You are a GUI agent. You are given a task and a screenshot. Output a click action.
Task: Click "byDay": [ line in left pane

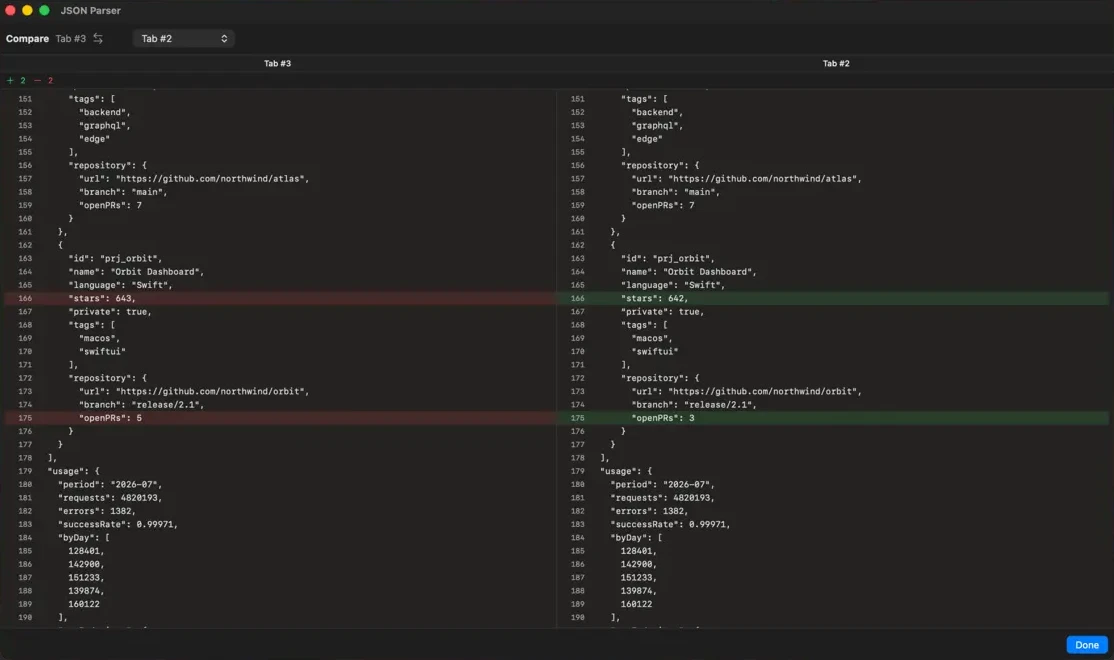coord(84,538)
